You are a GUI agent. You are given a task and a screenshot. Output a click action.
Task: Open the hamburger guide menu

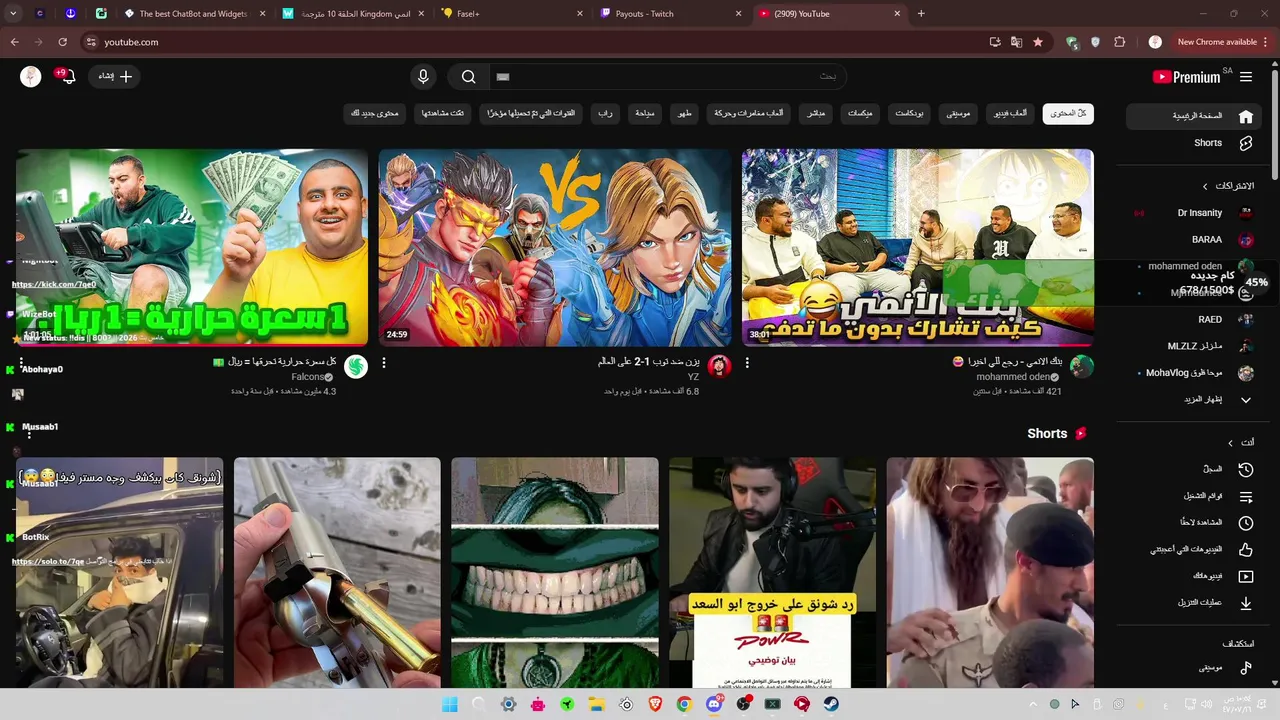1246,77
